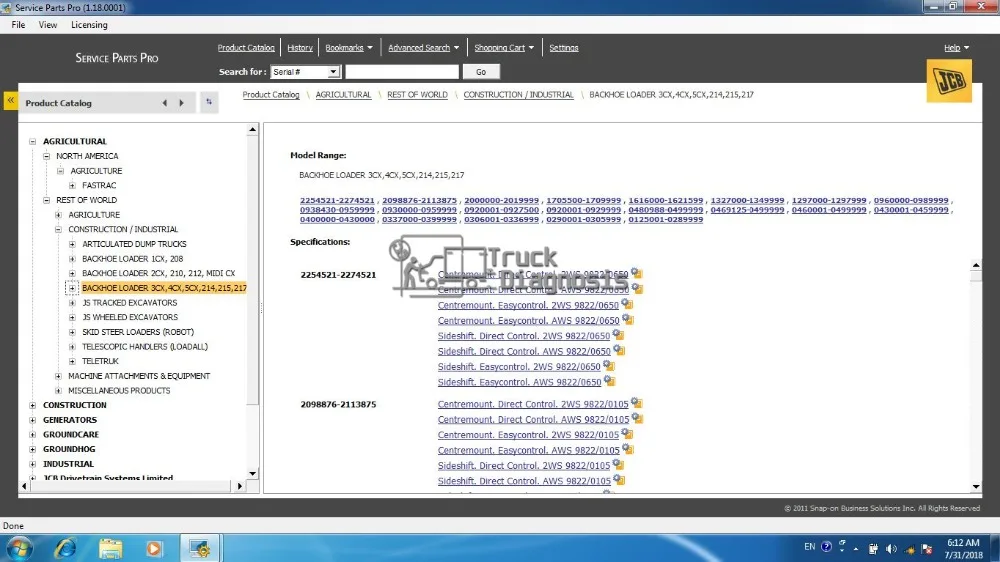Viewport: 1000px width, 562px height.
Task: Expand the FASTRAC tree node
Action: [72, 185]
